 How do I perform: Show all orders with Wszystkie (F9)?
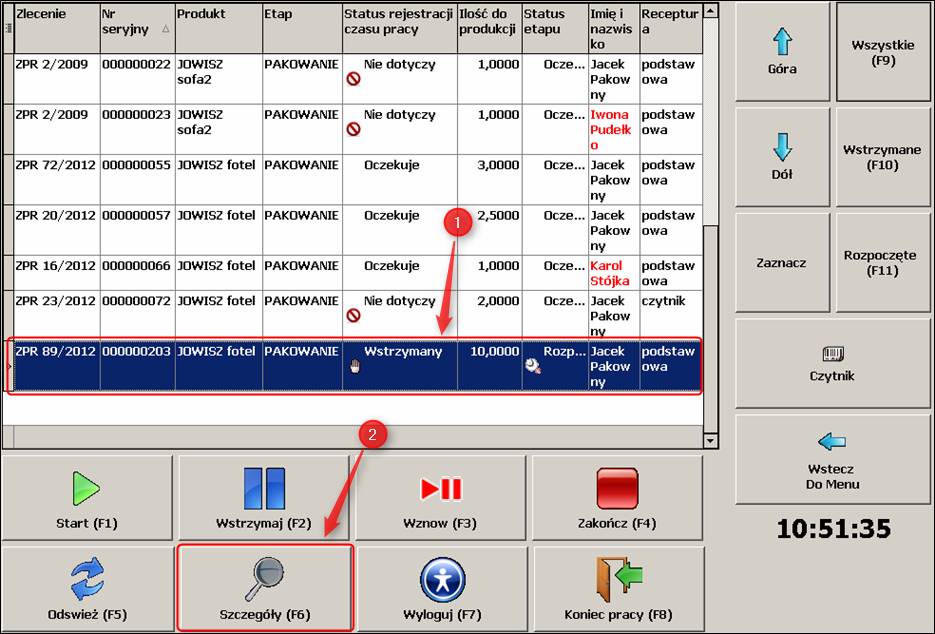882,52
